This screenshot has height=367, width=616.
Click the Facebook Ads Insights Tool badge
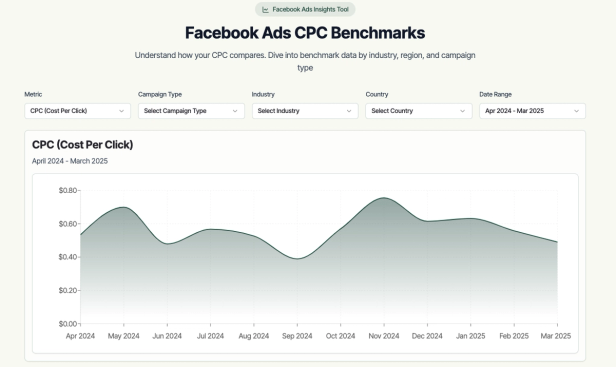point(305,9)
